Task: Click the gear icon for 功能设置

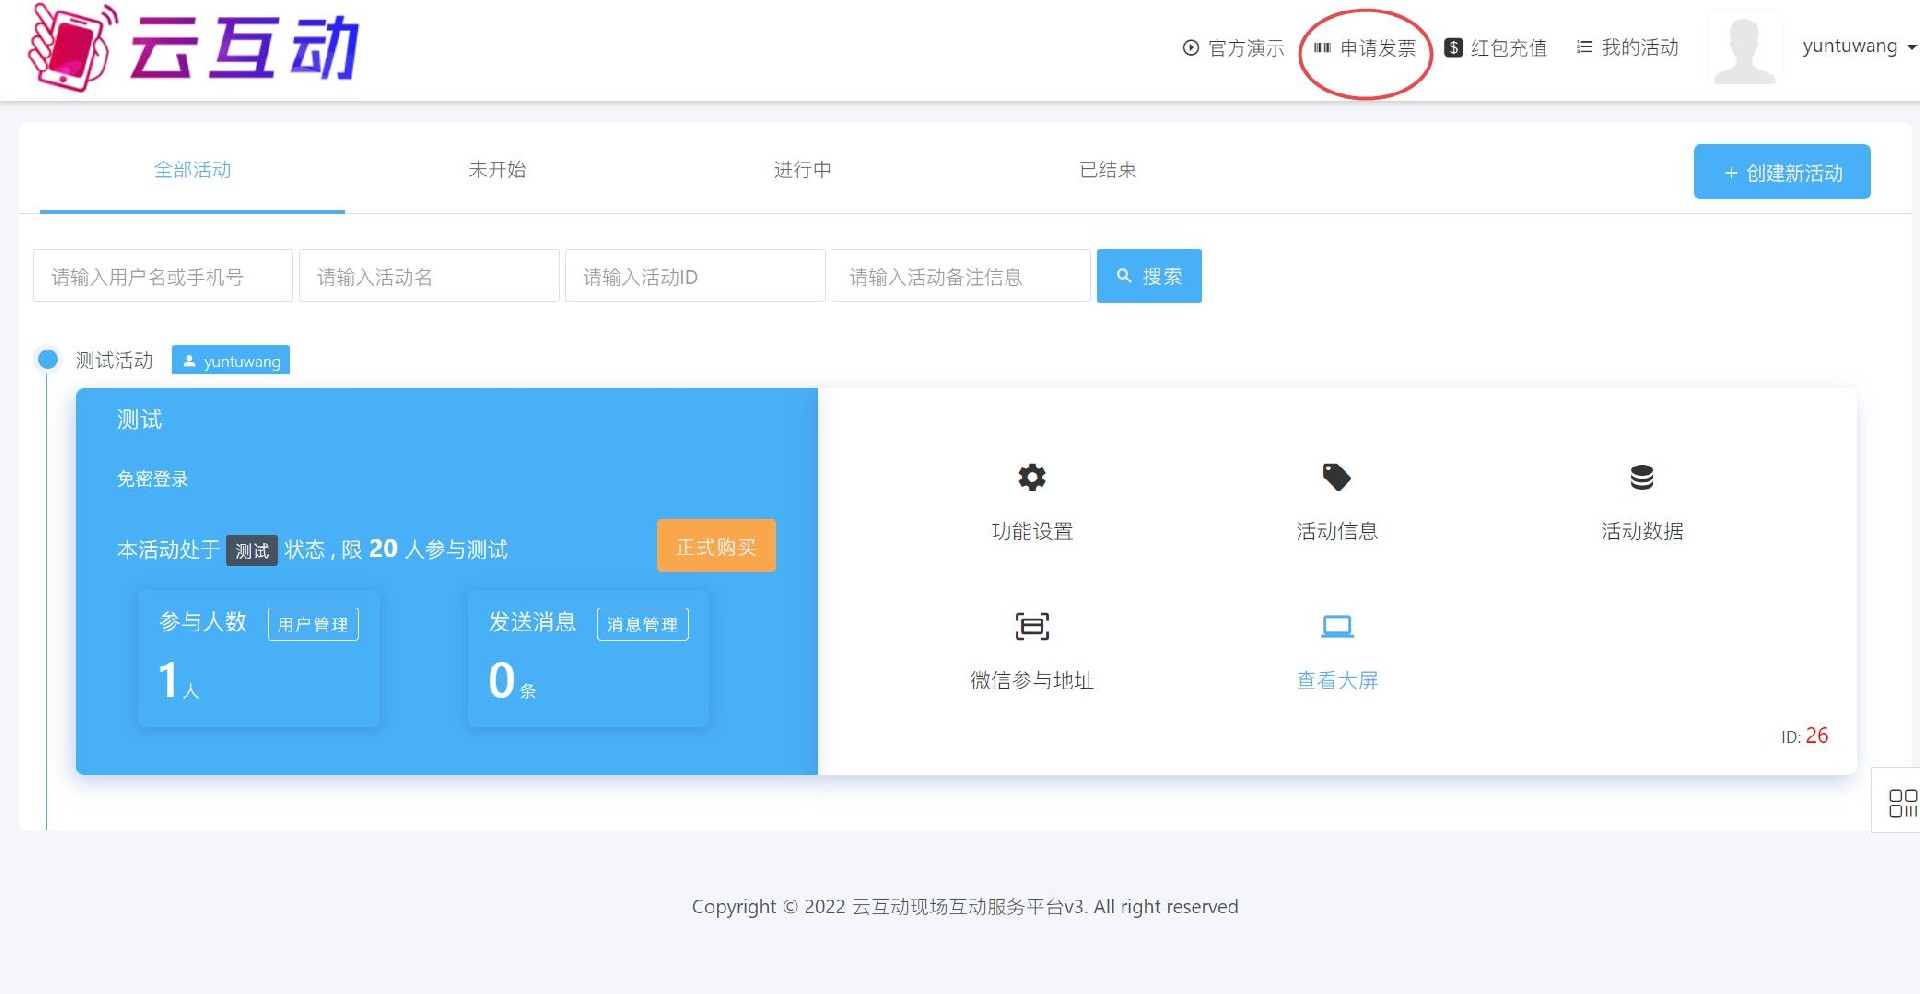Action: click(1031, 477)
